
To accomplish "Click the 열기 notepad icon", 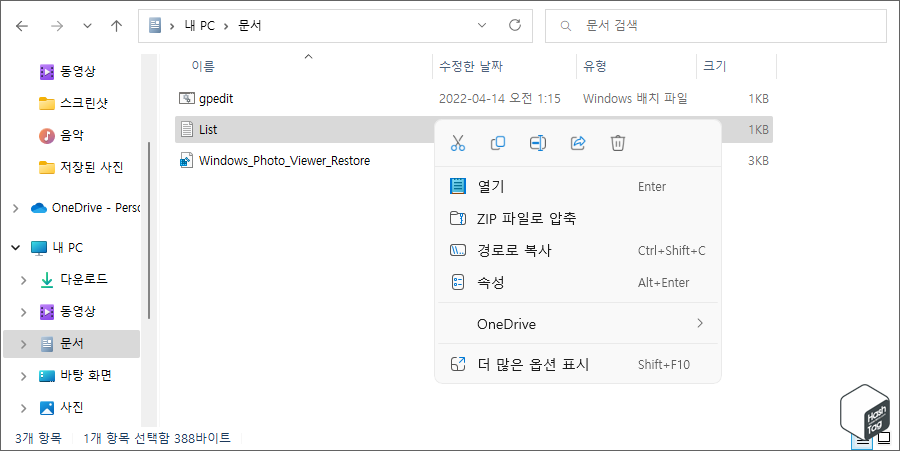I will [457, 186].
